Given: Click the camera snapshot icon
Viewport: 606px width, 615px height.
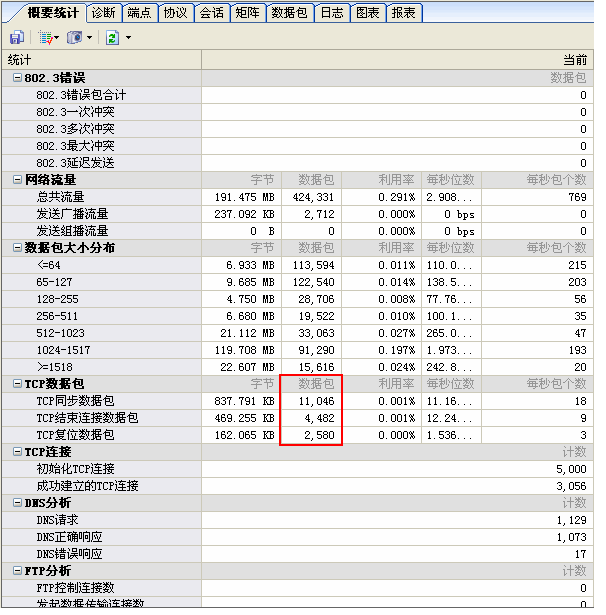Looking at the screenshot, I should coord(75,38).
